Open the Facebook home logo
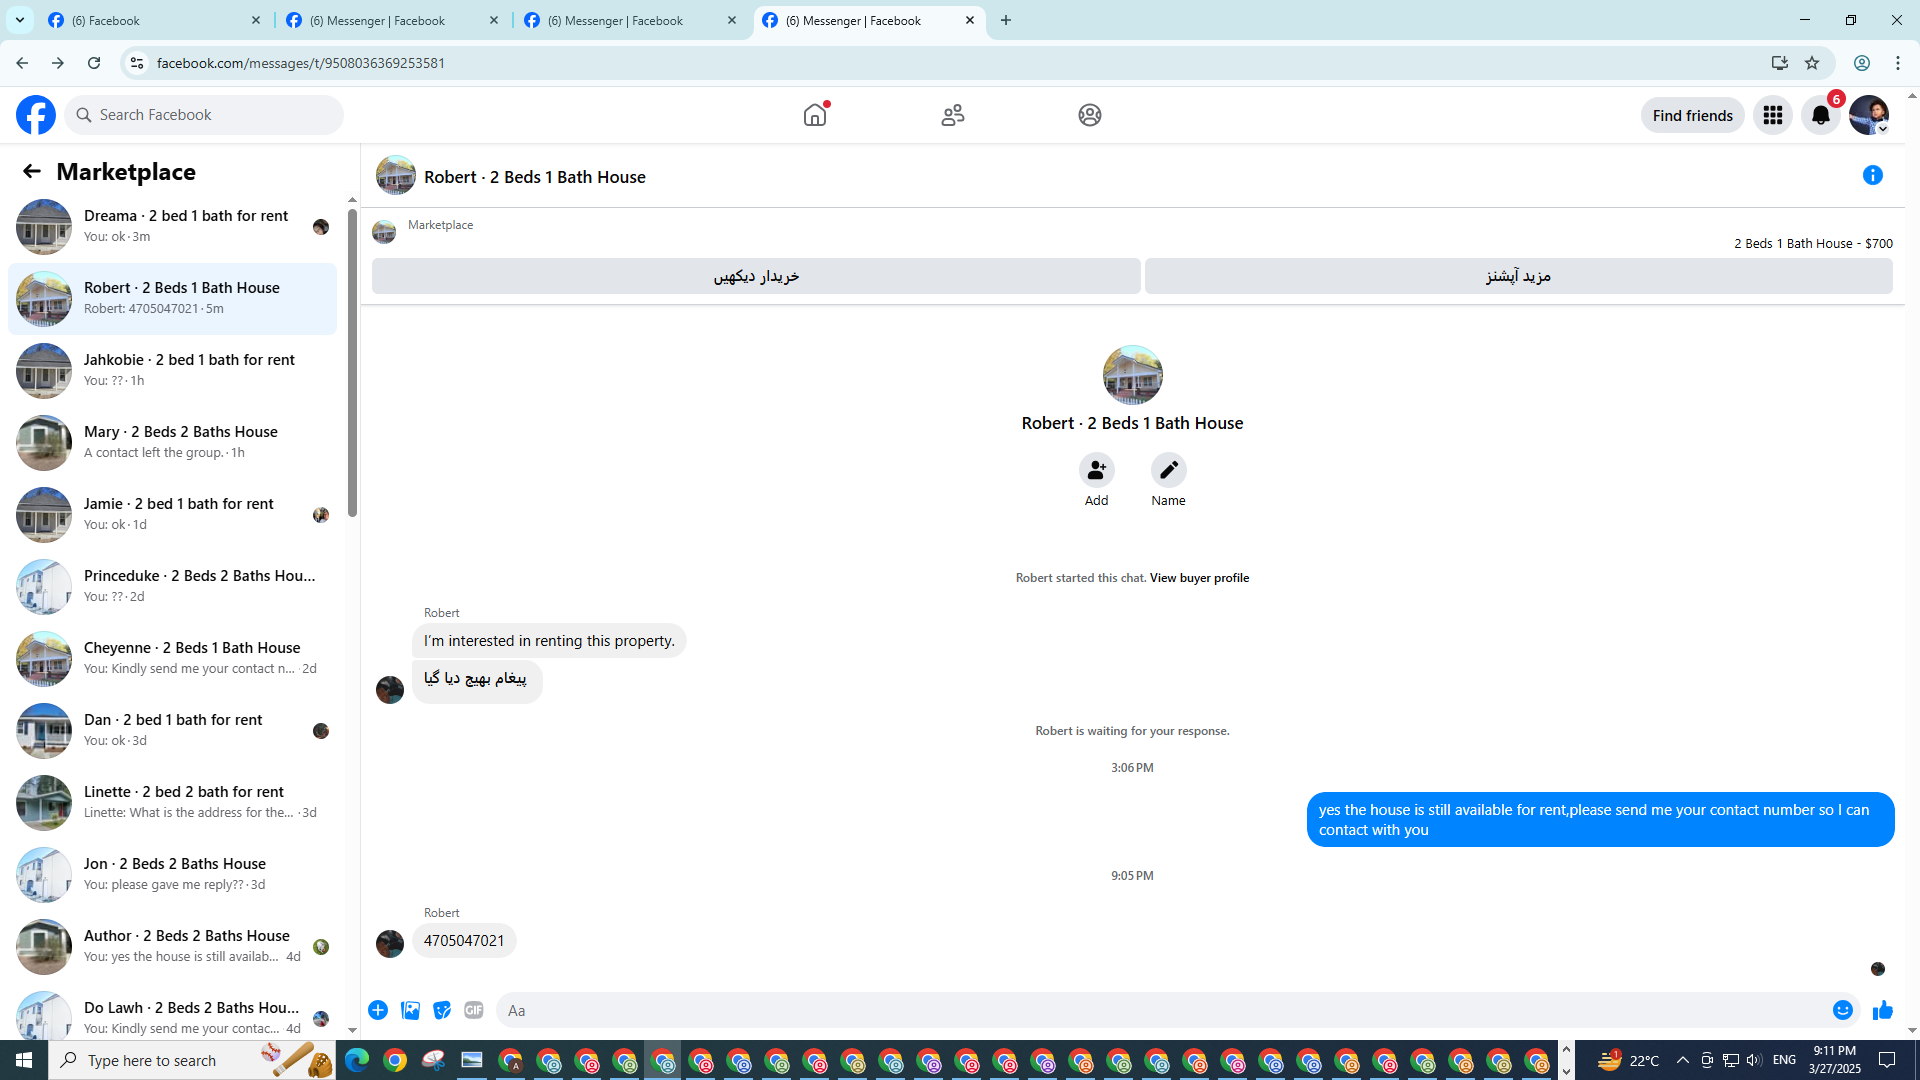1920x1080 pixels. coord(36,115)
